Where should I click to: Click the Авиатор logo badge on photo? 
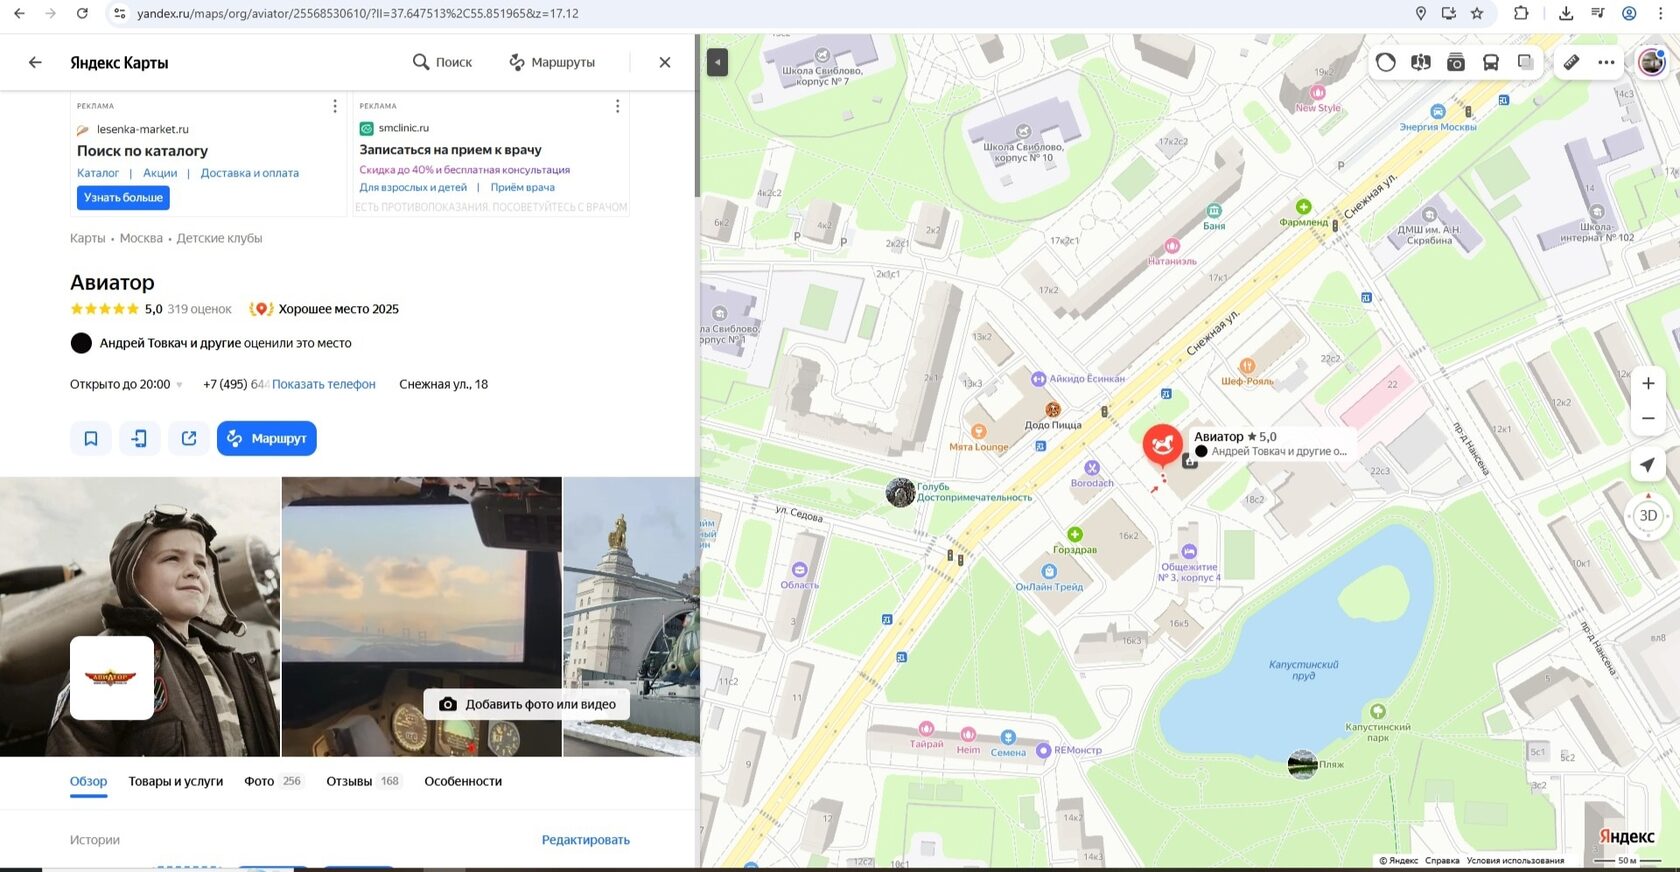pos(112,678)
